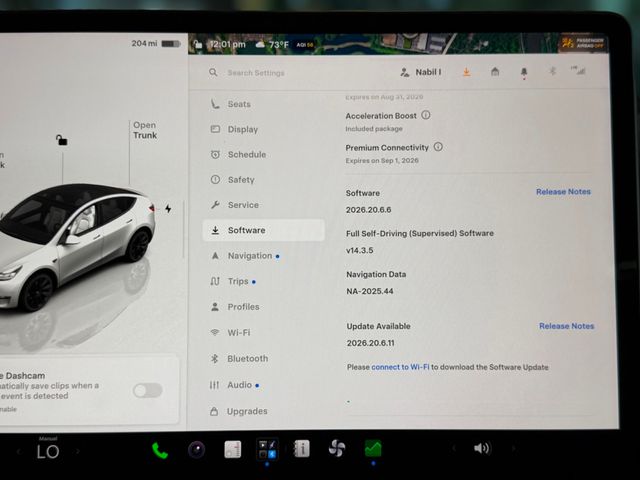Select the Software menu item
Viewport: 640px width, 480px height.
coord(264,230)
